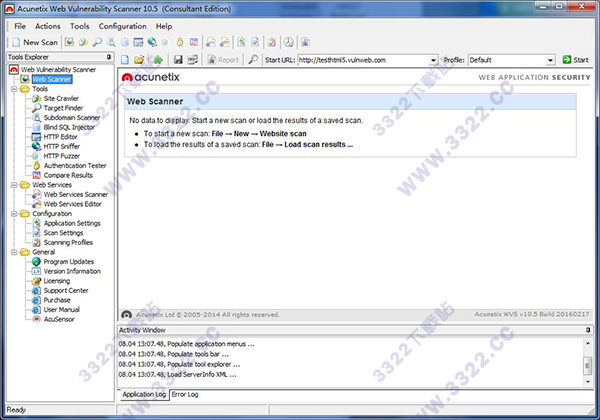This screenshot has width=600, height=420.
Task: Launch Site Crawler via top toolbar icon
Action: click(83, 42)
